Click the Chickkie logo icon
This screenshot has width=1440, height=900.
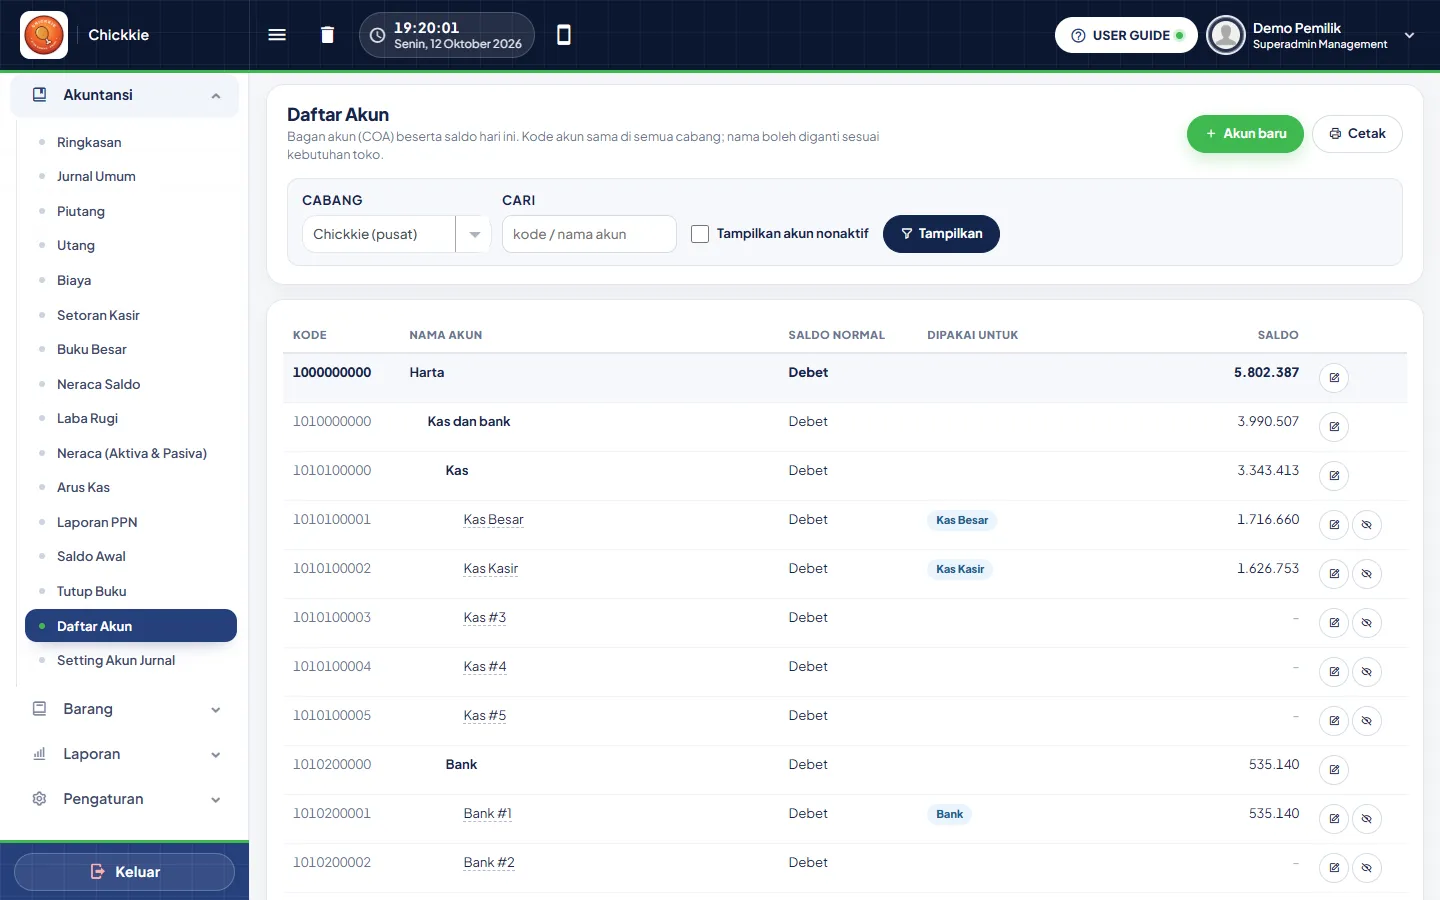coord(44,35)
